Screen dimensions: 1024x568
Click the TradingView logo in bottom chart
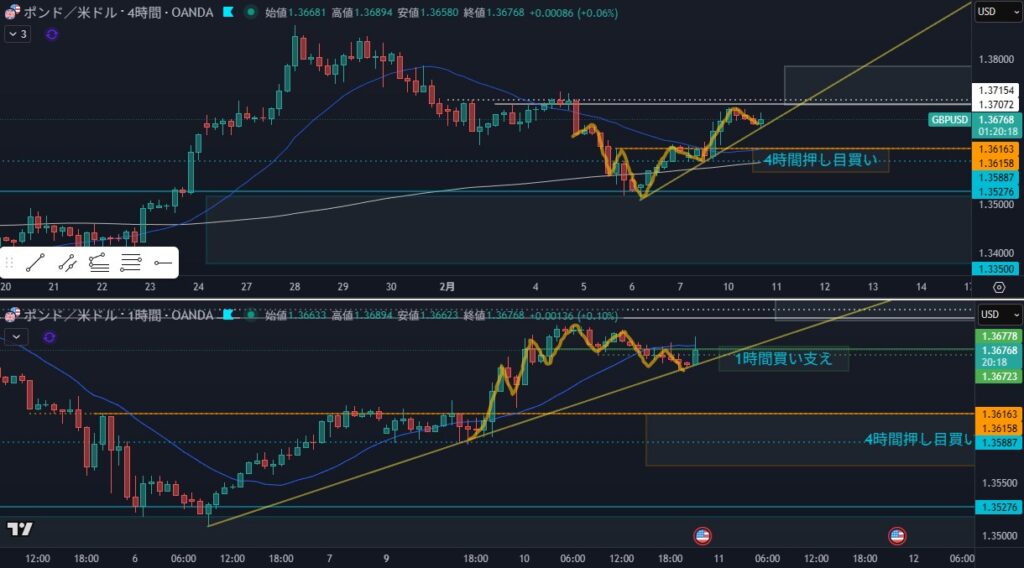point(19,528)
